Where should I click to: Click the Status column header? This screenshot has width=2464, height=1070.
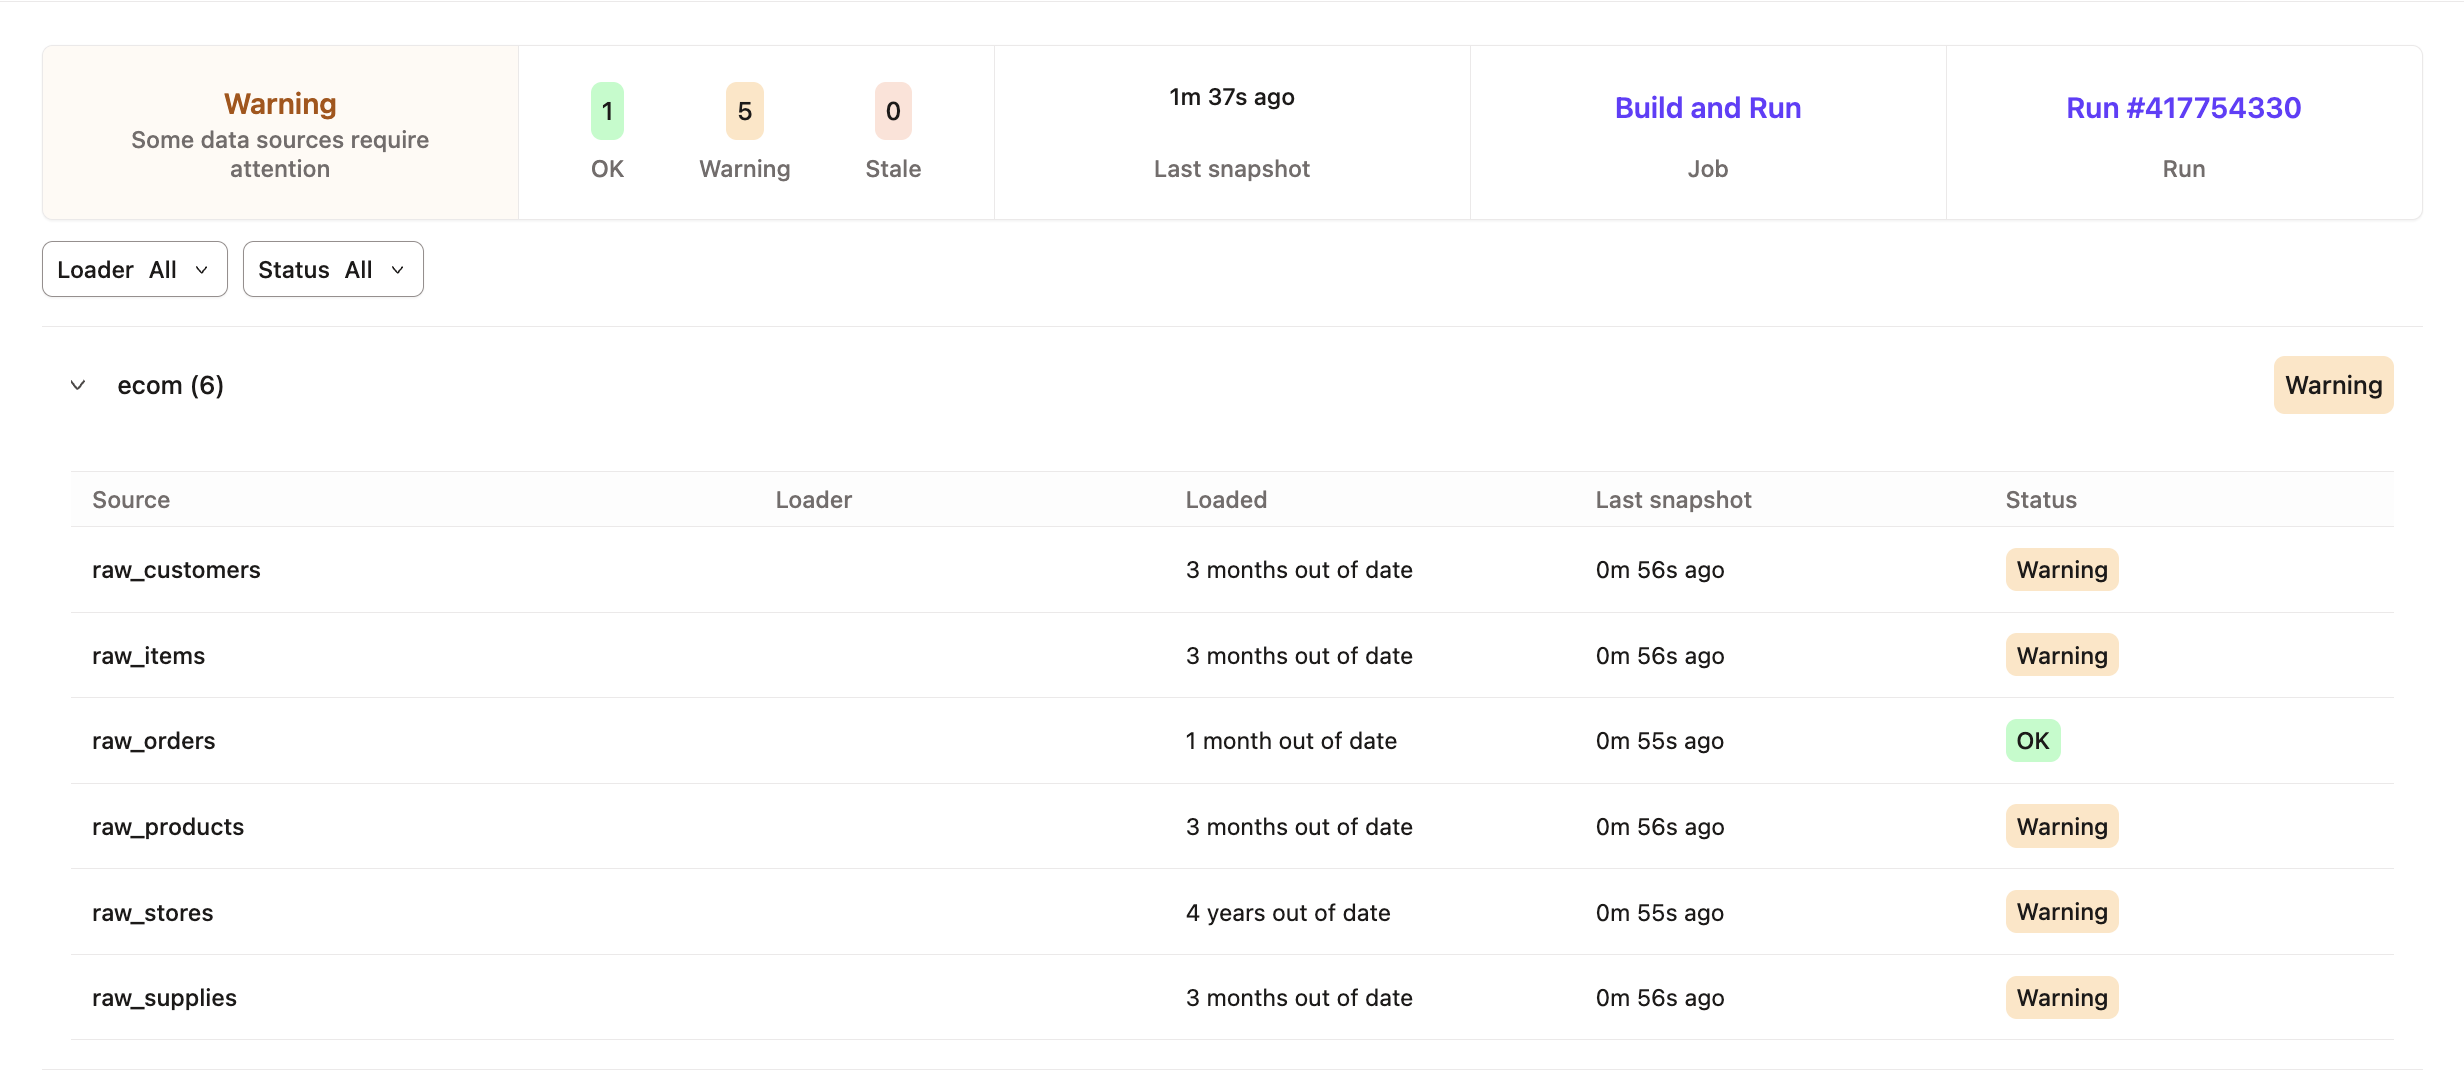click(2041, 500)
